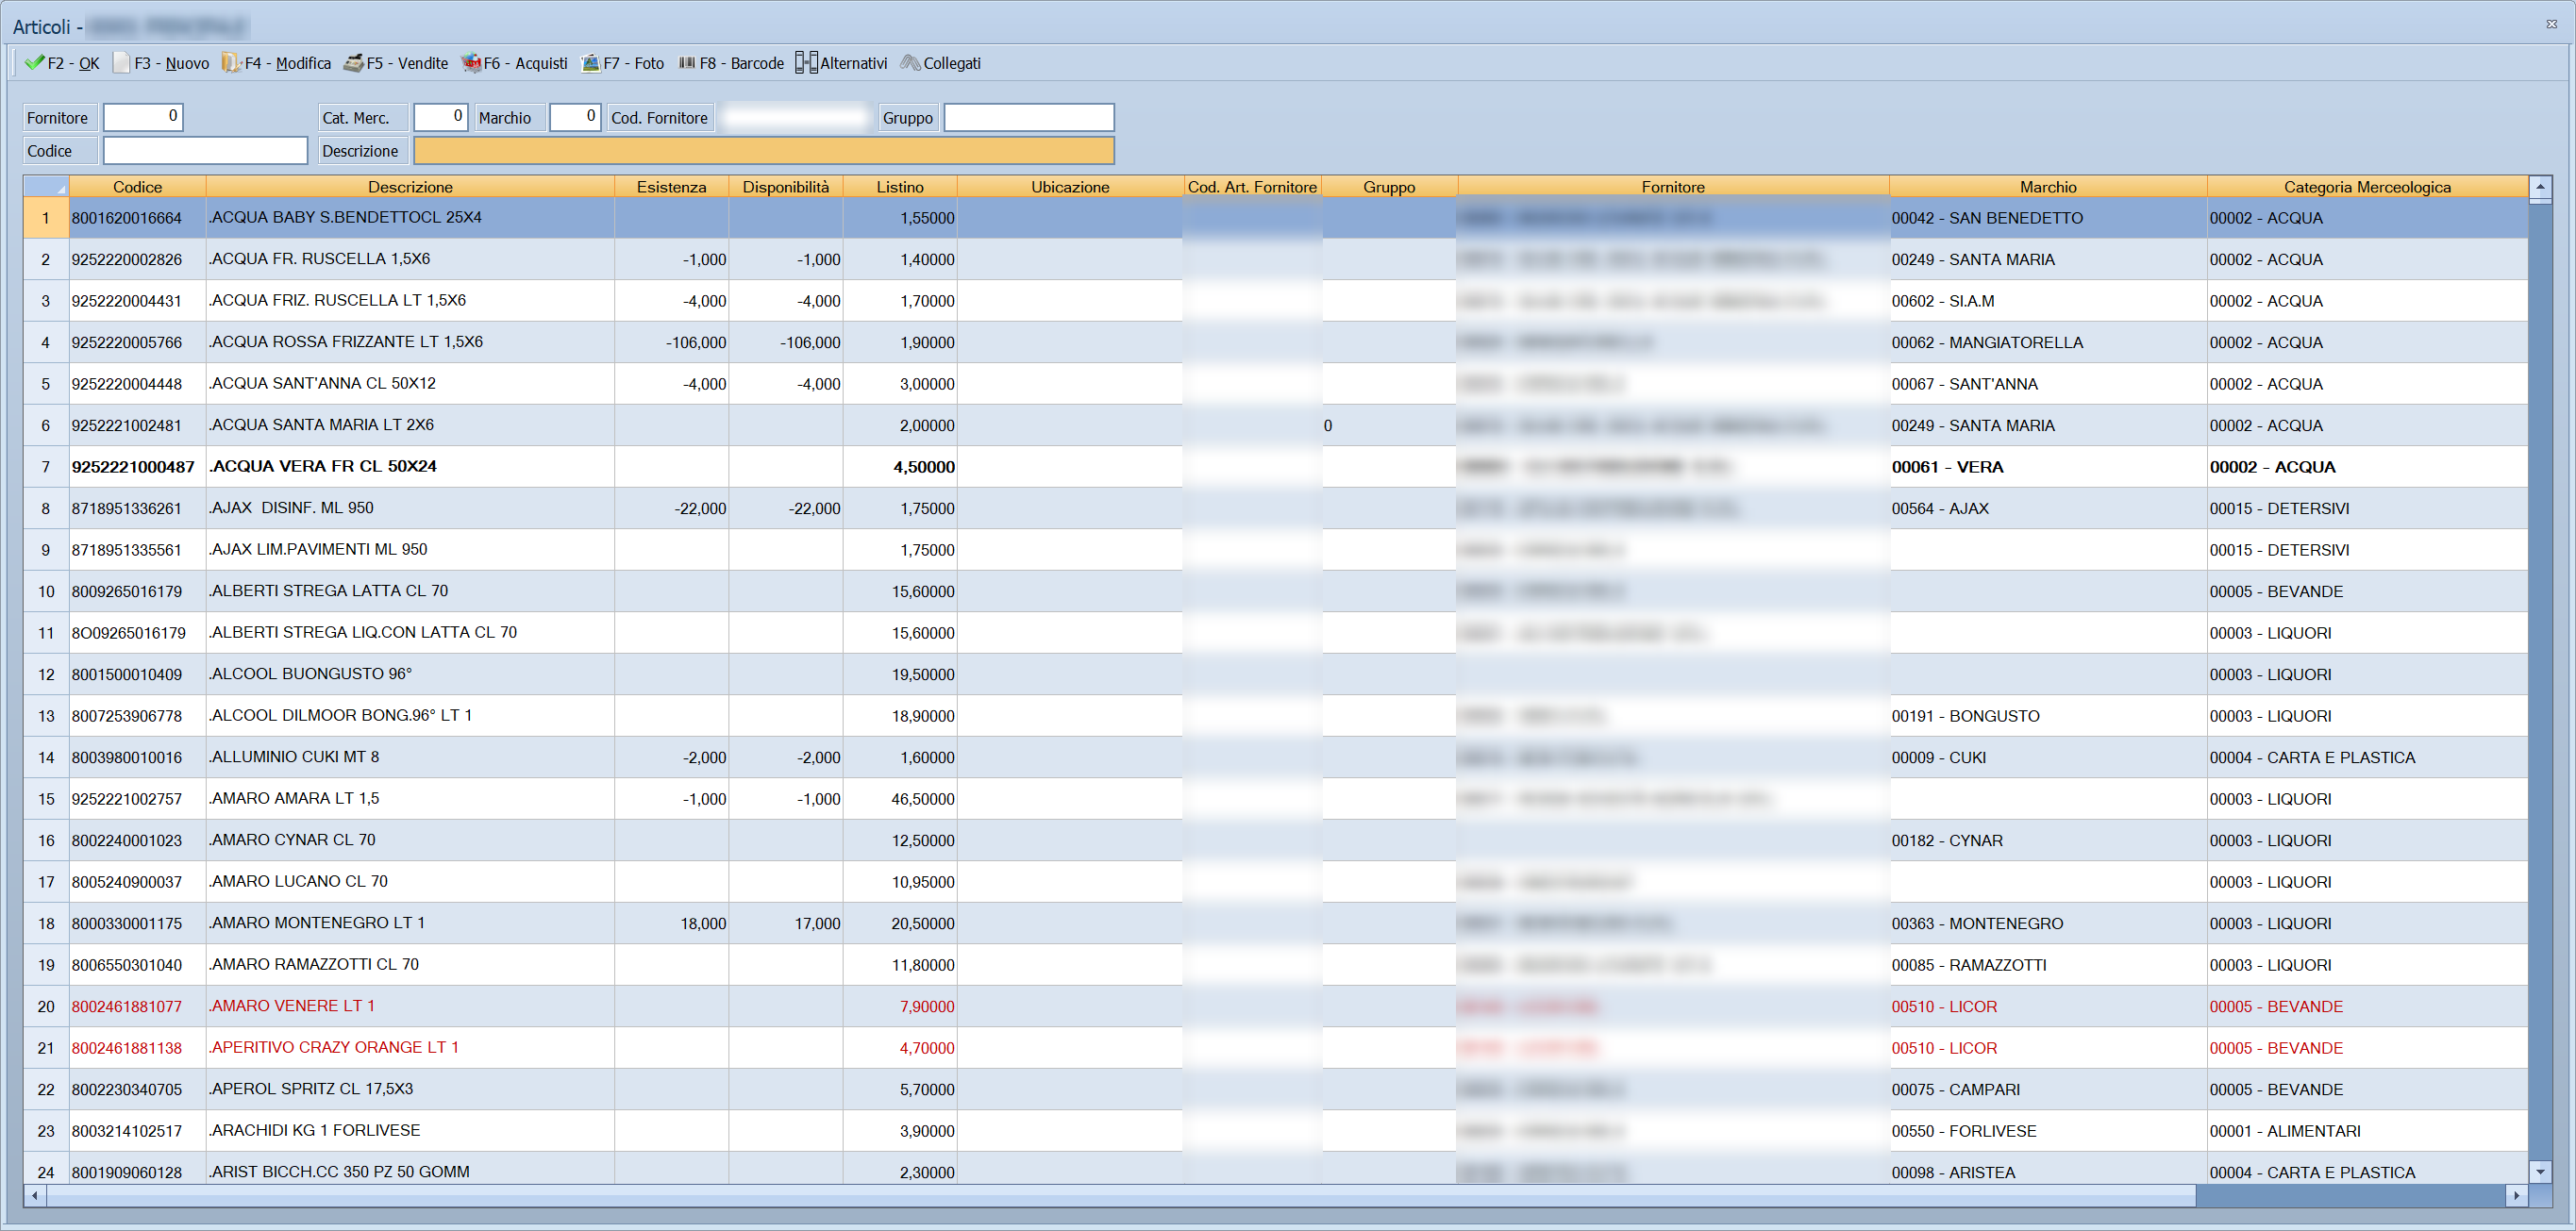Open F4 - Modifica to edit article
2576x1231 pixels.
coord(277,63)
